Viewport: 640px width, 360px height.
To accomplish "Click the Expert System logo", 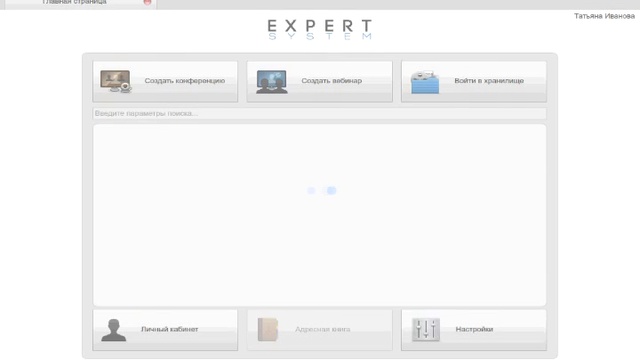I will (x=320, y=29).
